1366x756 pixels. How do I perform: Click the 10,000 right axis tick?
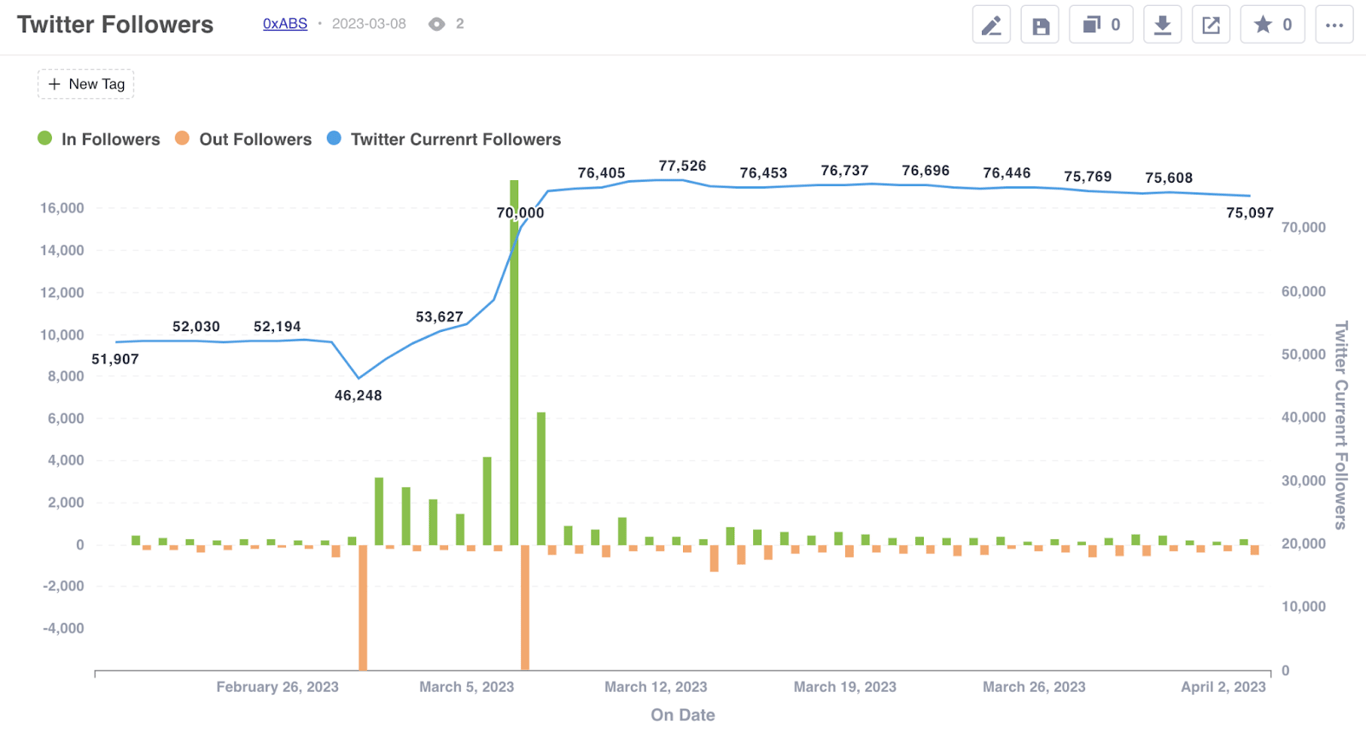(1304, 607)
